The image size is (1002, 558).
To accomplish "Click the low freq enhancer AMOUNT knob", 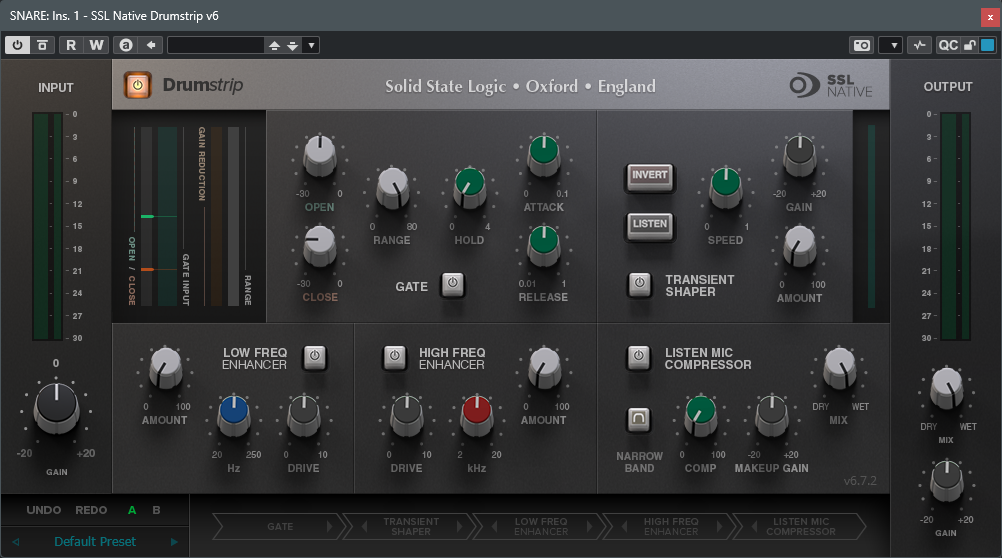I will coord(166,367).
